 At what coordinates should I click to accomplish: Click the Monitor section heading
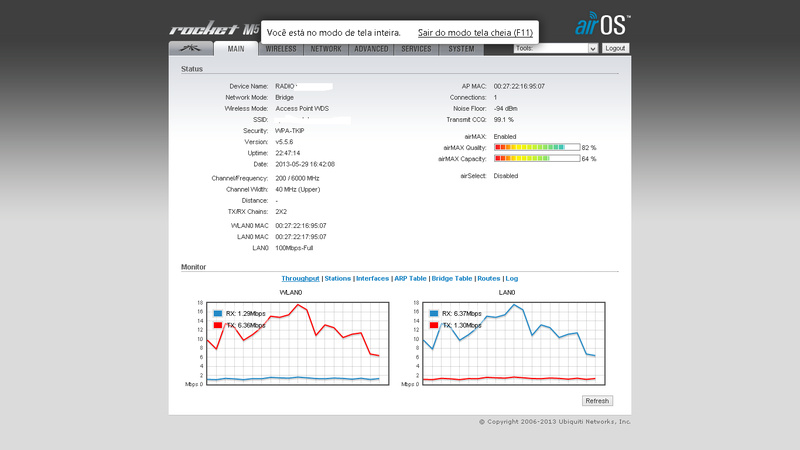coord(193,267)
